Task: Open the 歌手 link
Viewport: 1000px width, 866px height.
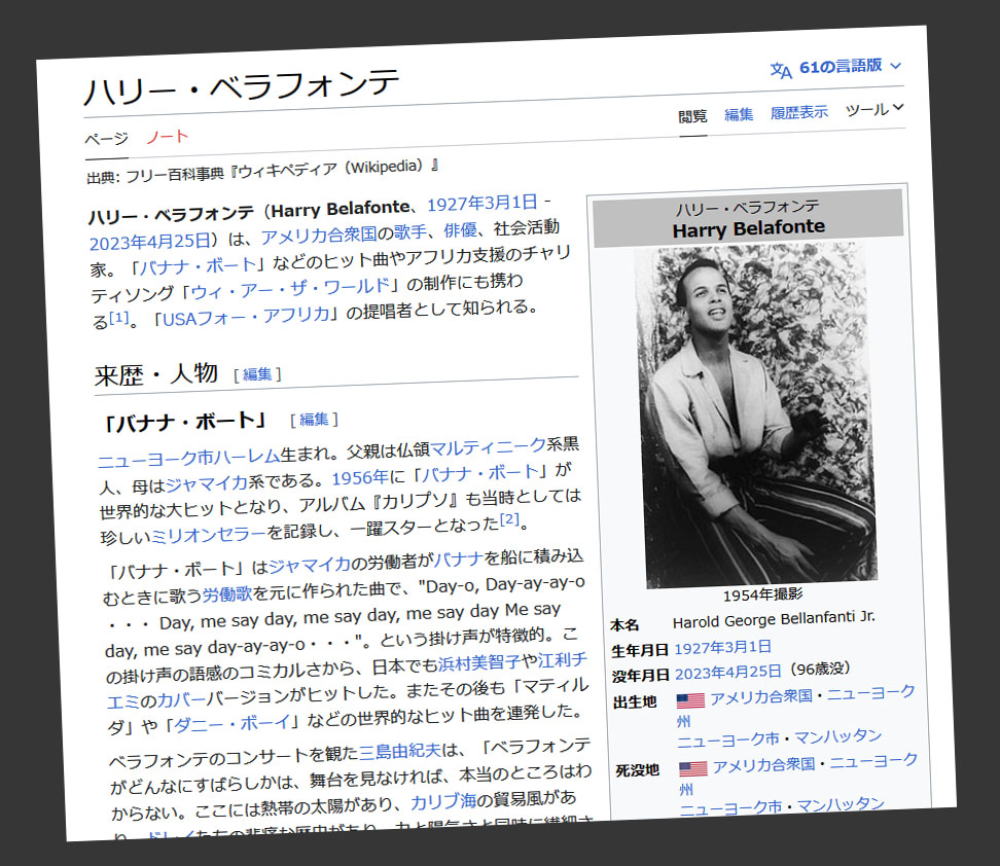Action: click(410, 231)
